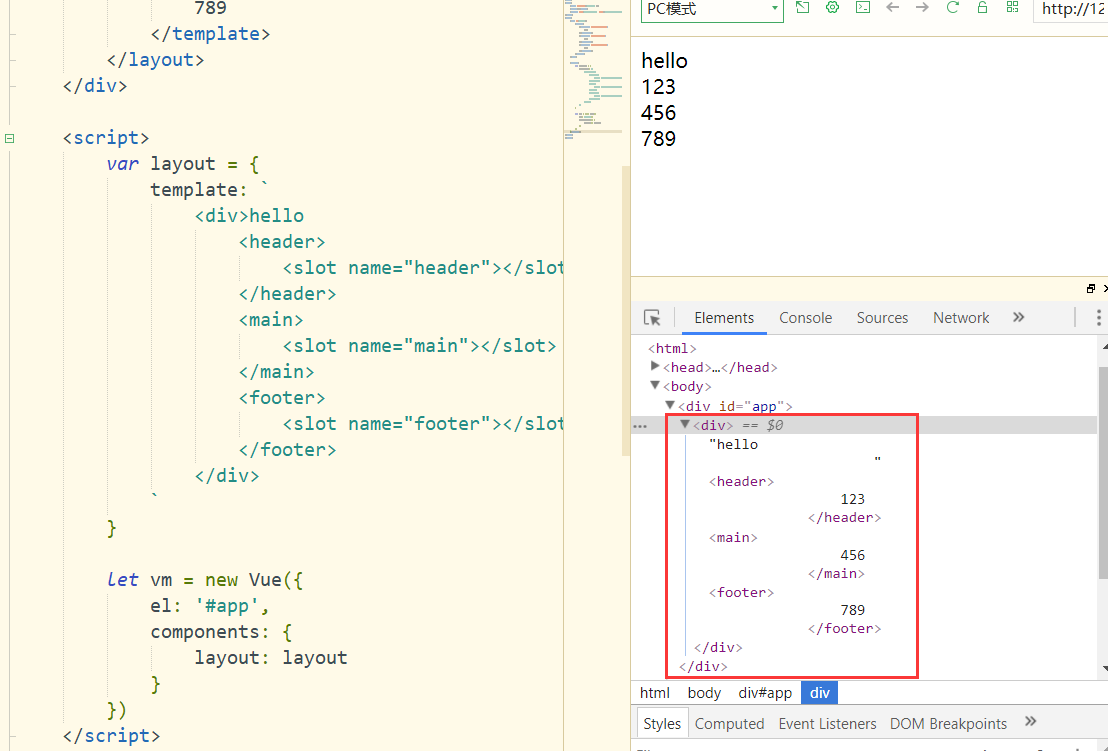The width and height of the screenshot is (1108, 751).
Task: Click the scroll-down arrow of Elements panel
Action: 1104,668
